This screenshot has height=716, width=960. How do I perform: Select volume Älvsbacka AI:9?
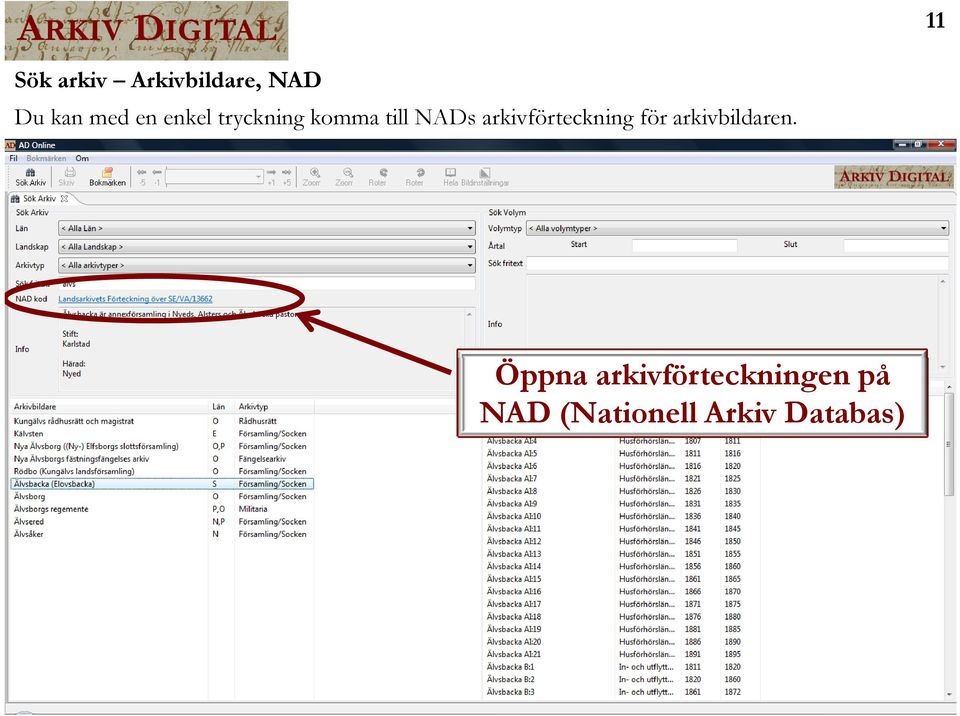pyautogui.click(x=621, y=504)
